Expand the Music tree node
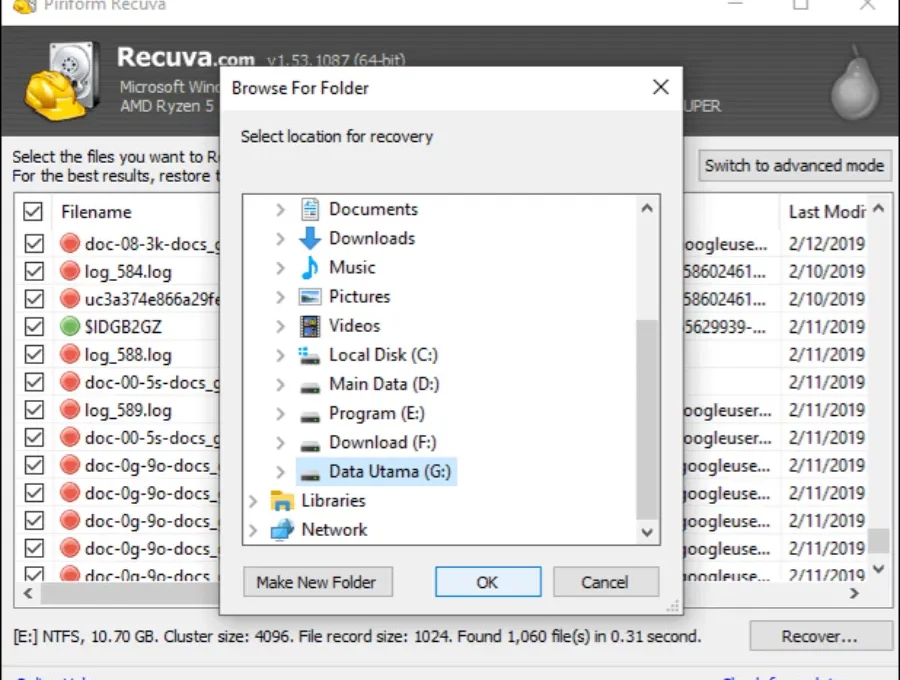 [280, 267]
